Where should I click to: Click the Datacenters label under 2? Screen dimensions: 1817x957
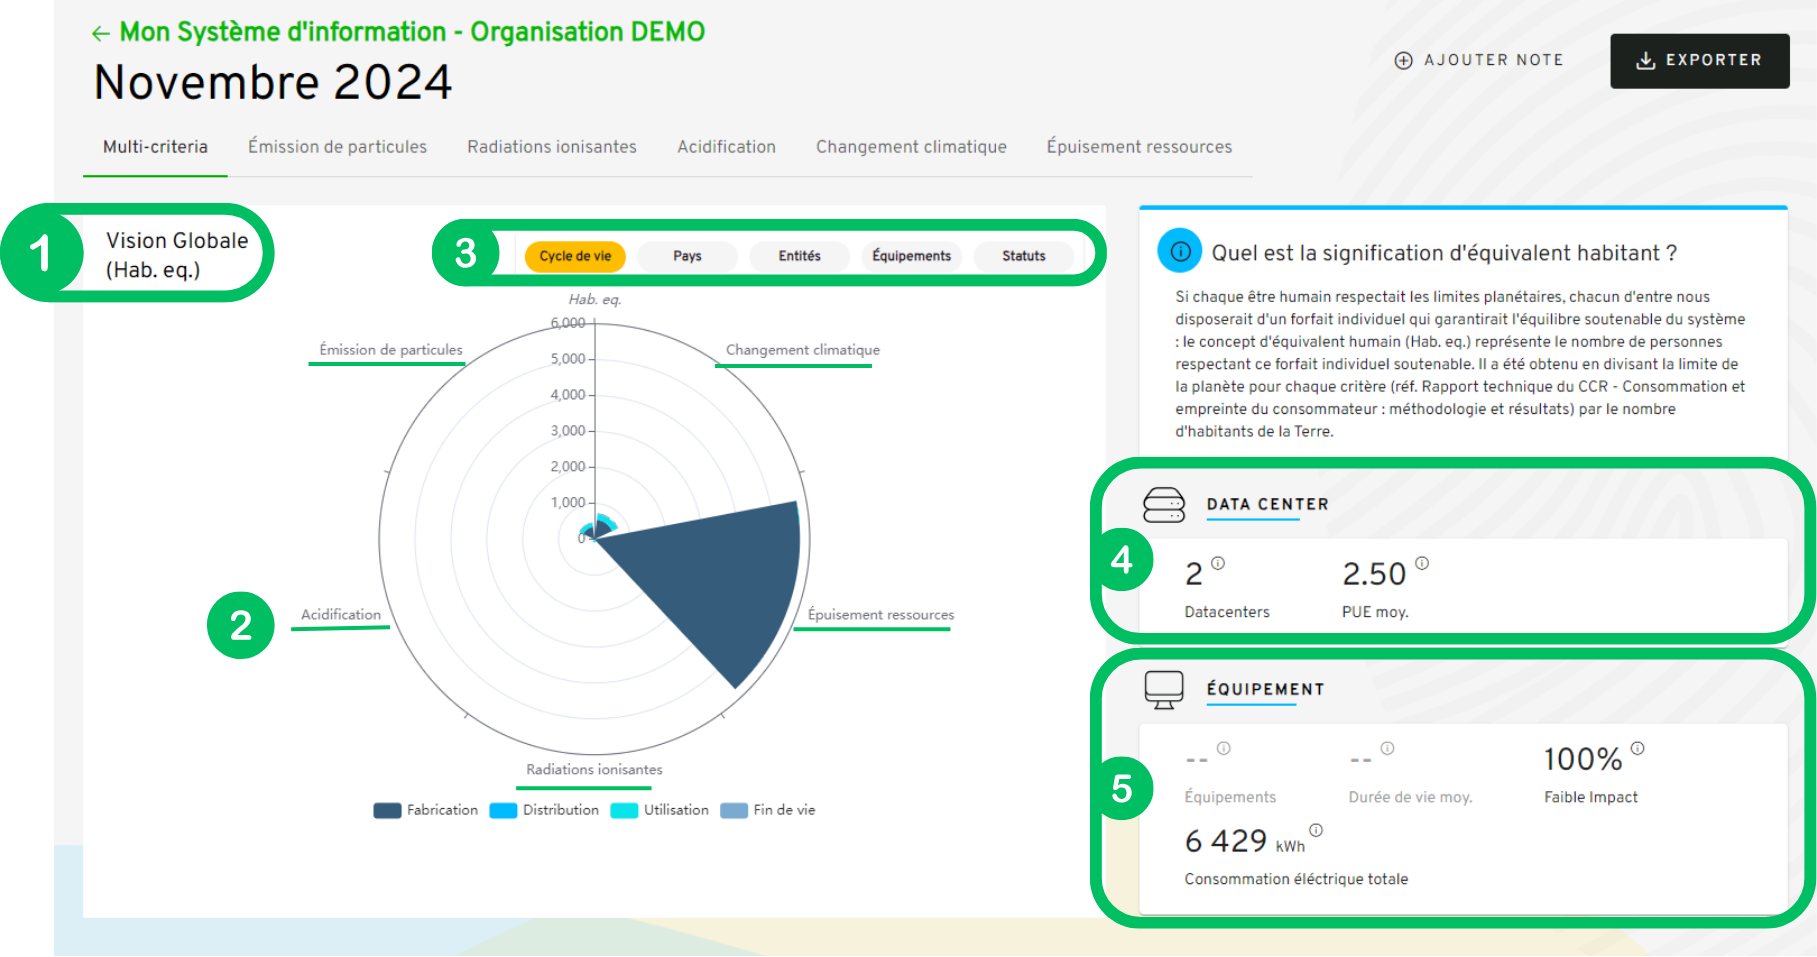coord(1227,612)
